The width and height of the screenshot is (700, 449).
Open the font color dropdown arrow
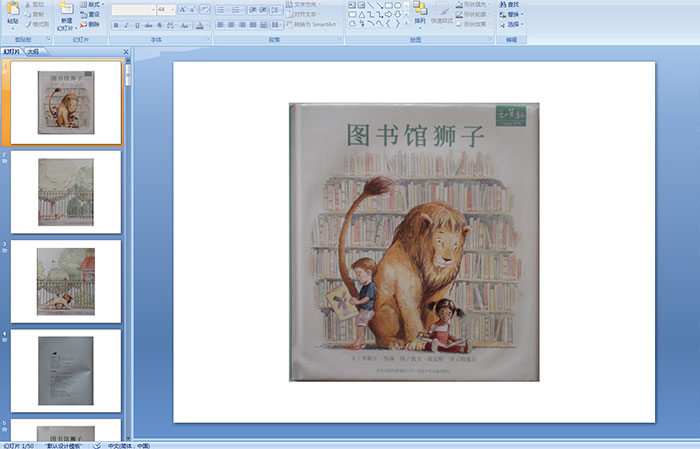[207, 25]
